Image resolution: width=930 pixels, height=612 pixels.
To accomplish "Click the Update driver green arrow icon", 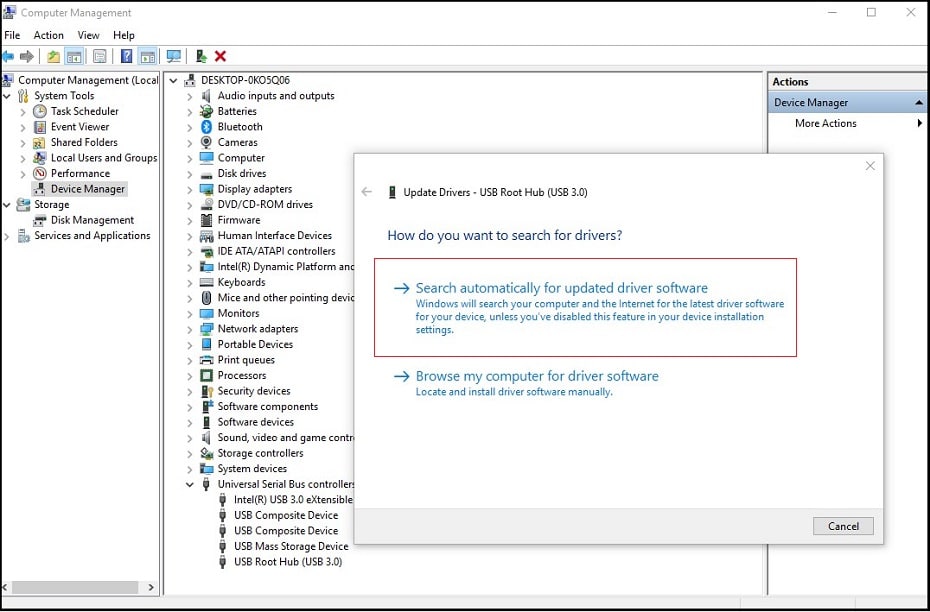I will pyautogui.click(x=202, y=56).
